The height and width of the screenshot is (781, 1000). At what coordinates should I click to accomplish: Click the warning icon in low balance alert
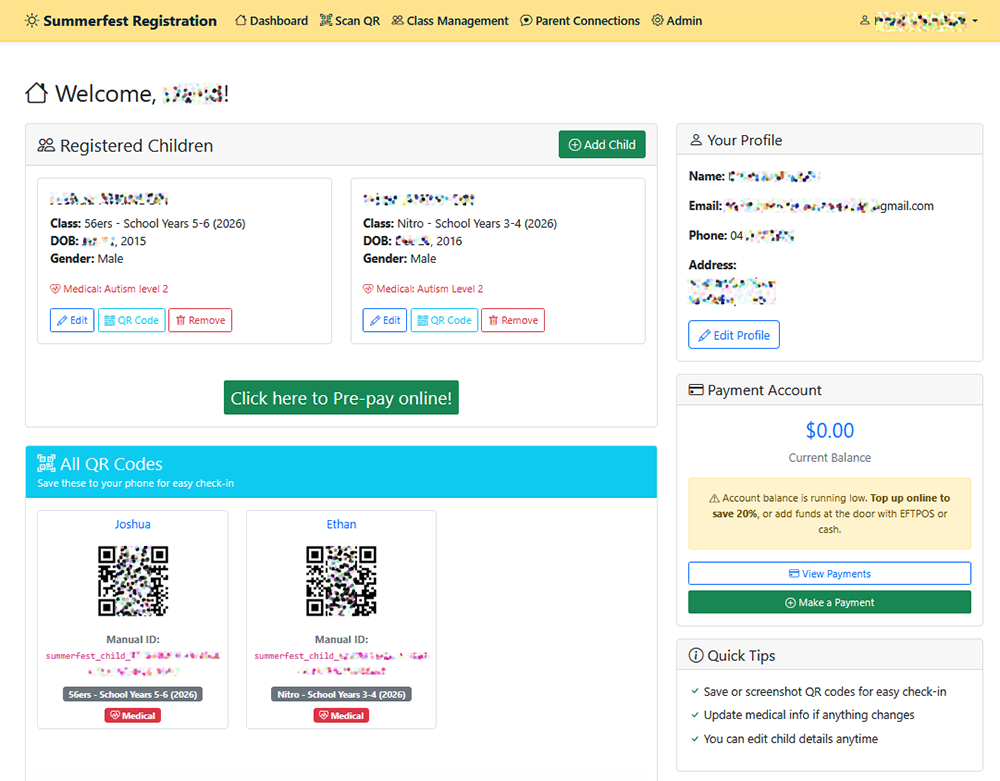click(x=714, y=499)
